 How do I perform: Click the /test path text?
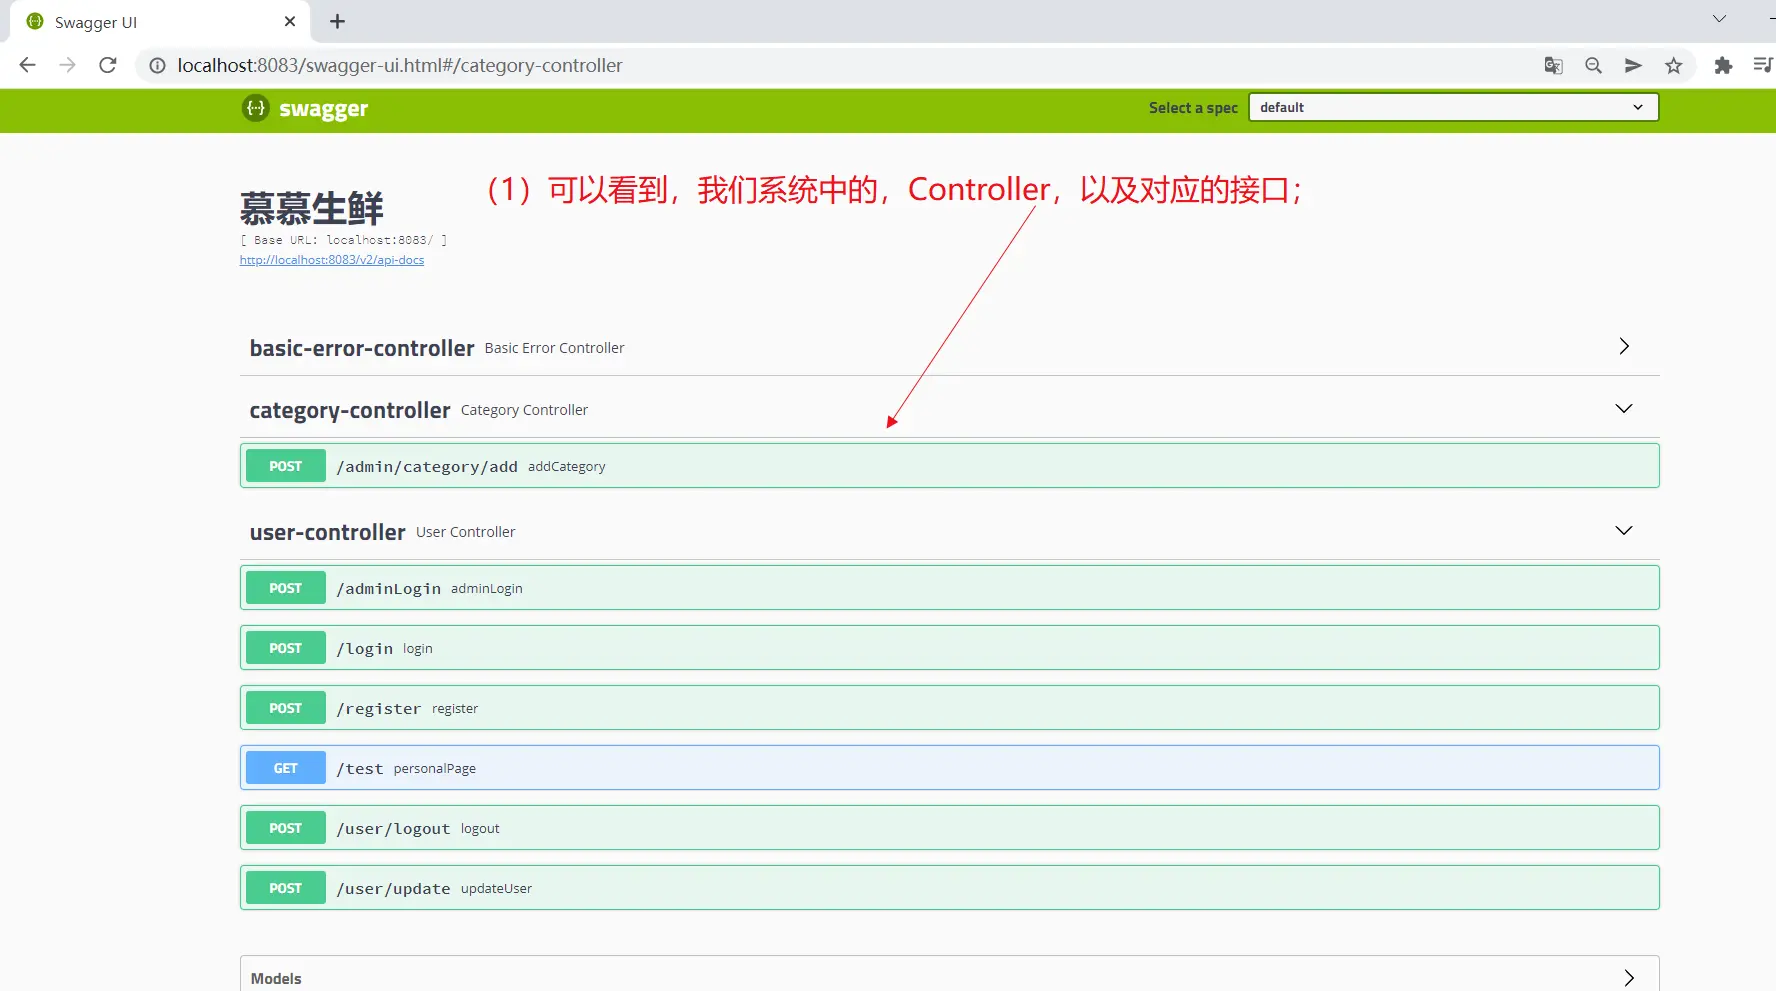point(360,769)
